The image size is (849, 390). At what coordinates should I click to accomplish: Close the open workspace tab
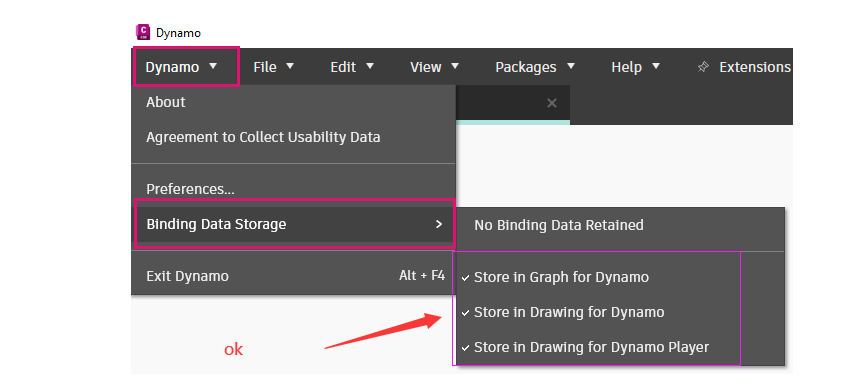(x=552, y=103)
